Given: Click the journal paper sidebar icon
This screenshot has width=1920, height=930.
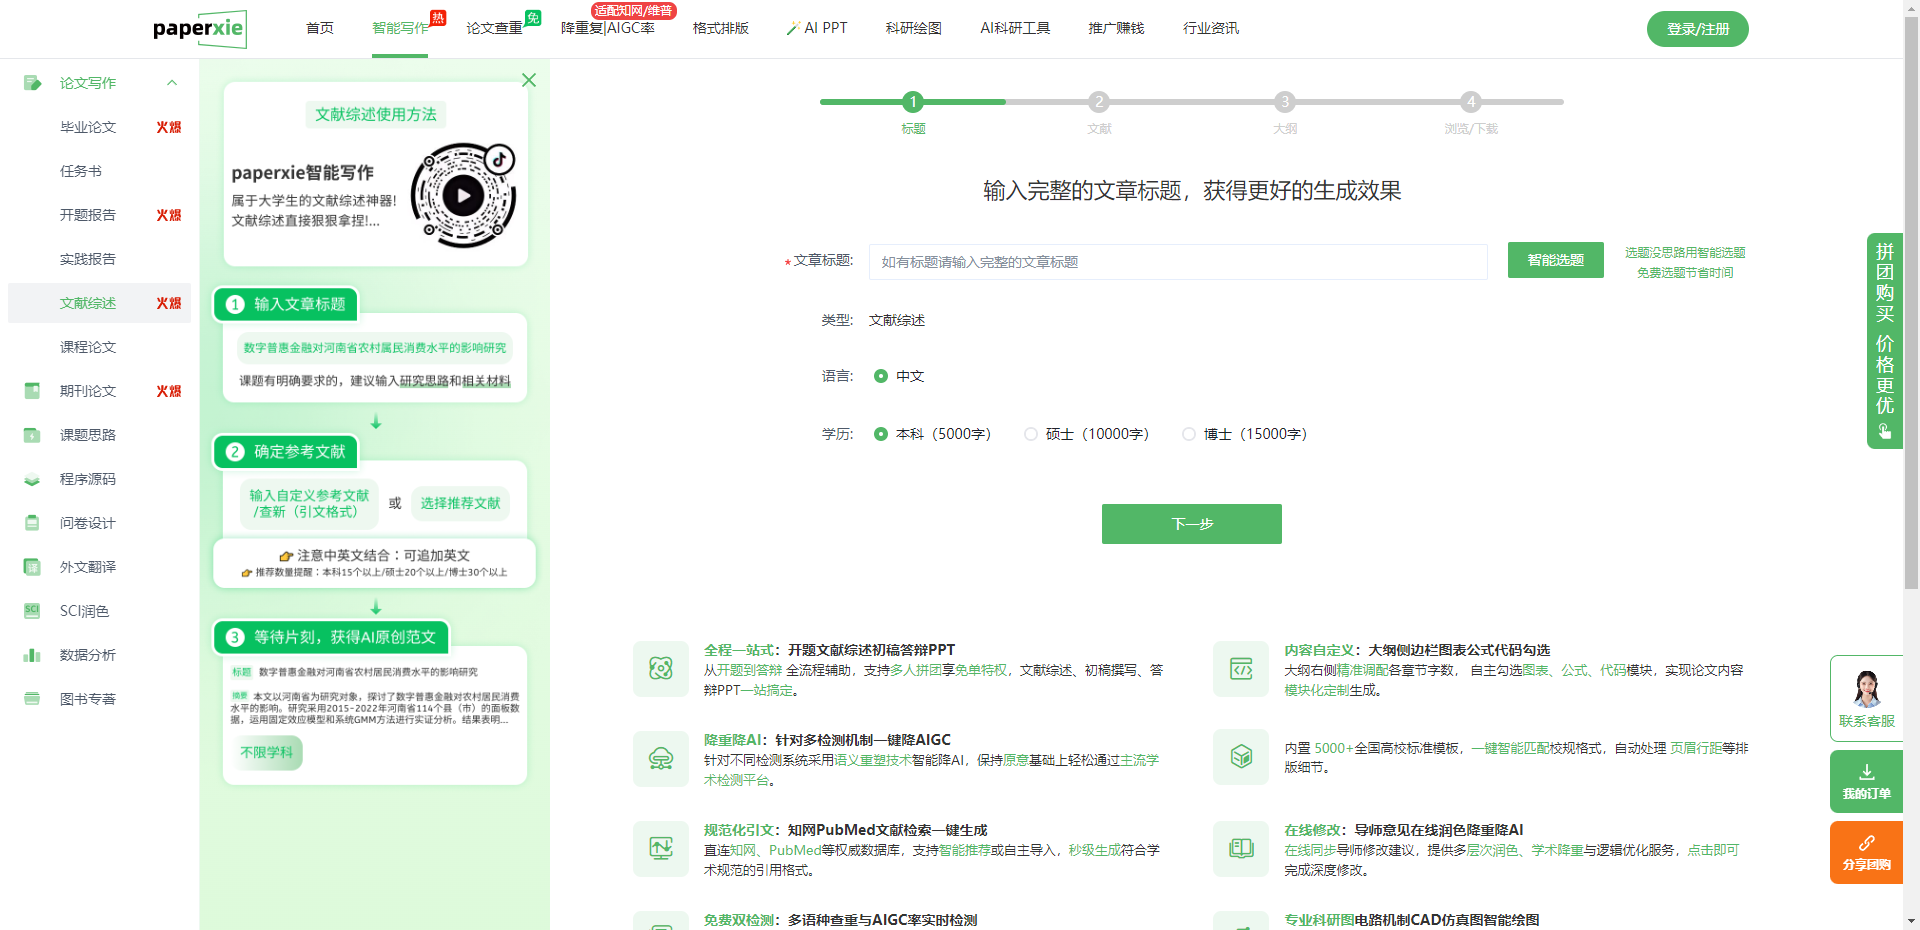Looking at the screenshot, I should [x=32, y=391].
